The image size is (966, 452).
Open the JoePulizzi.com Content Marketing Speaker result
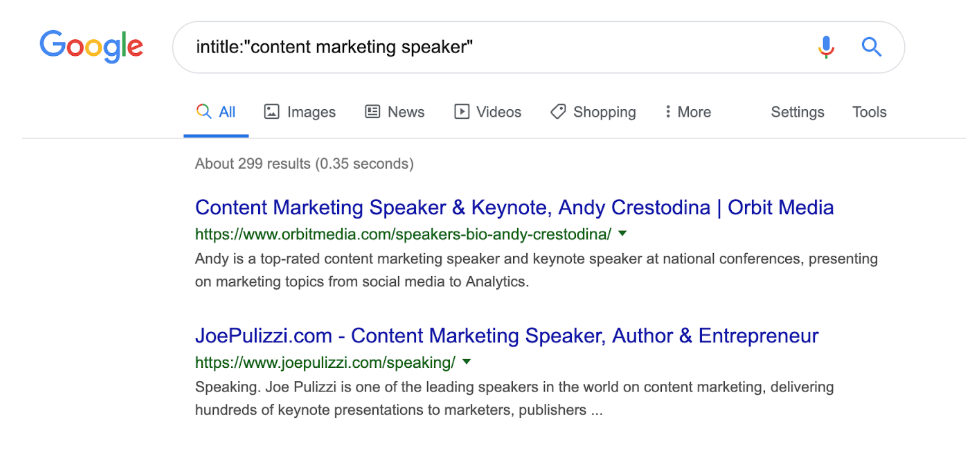506,336
